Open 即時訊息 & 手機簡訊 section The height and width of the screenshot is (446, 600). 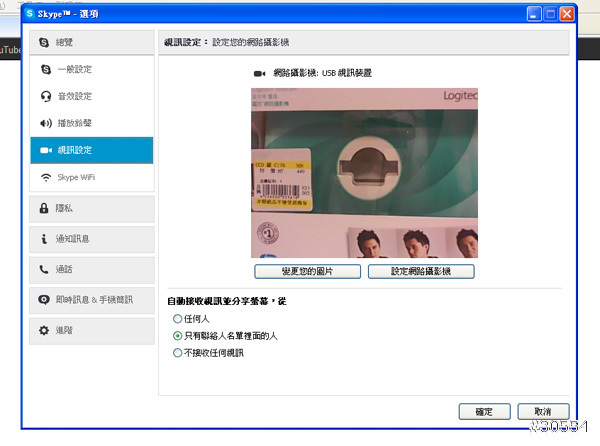[x=92, y=300]
